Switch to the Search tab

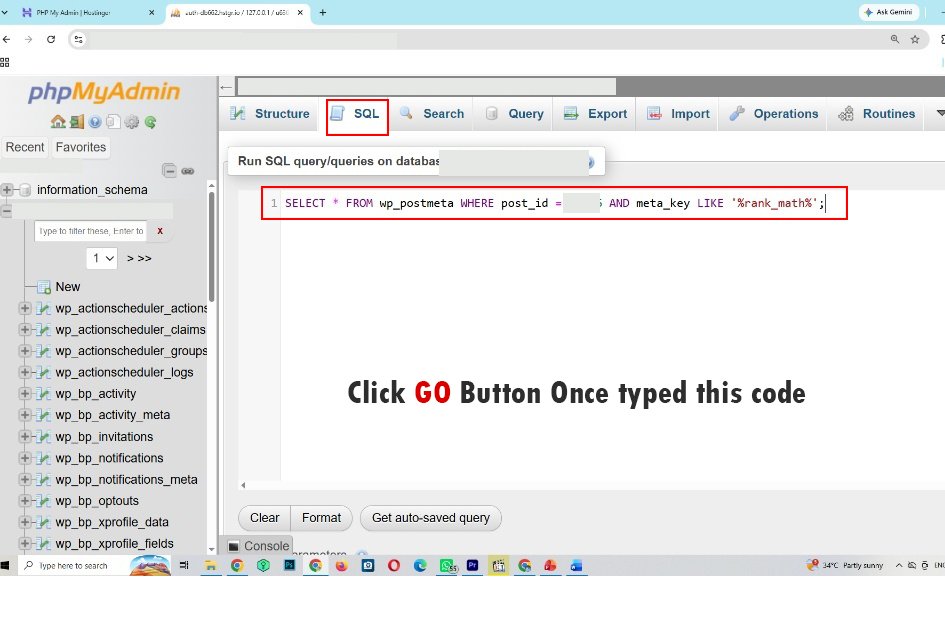coord(432,114)
